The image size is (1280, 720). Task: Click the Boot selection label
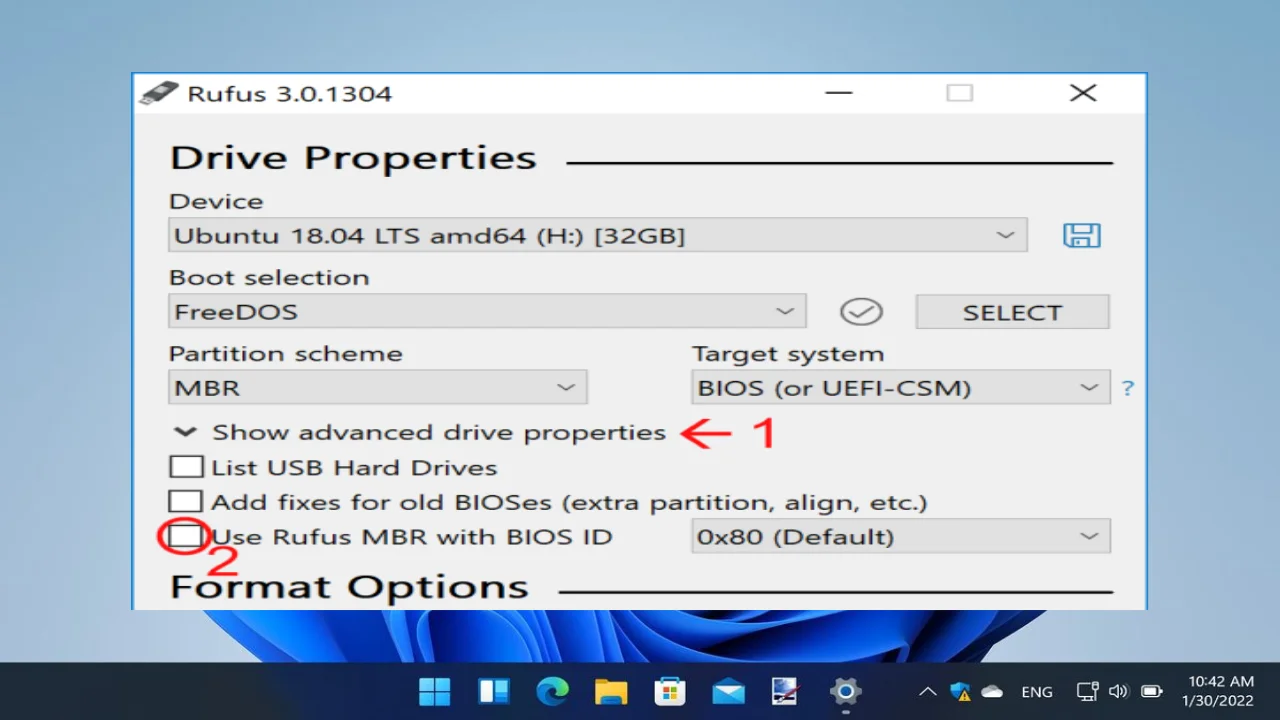[269, 278]
